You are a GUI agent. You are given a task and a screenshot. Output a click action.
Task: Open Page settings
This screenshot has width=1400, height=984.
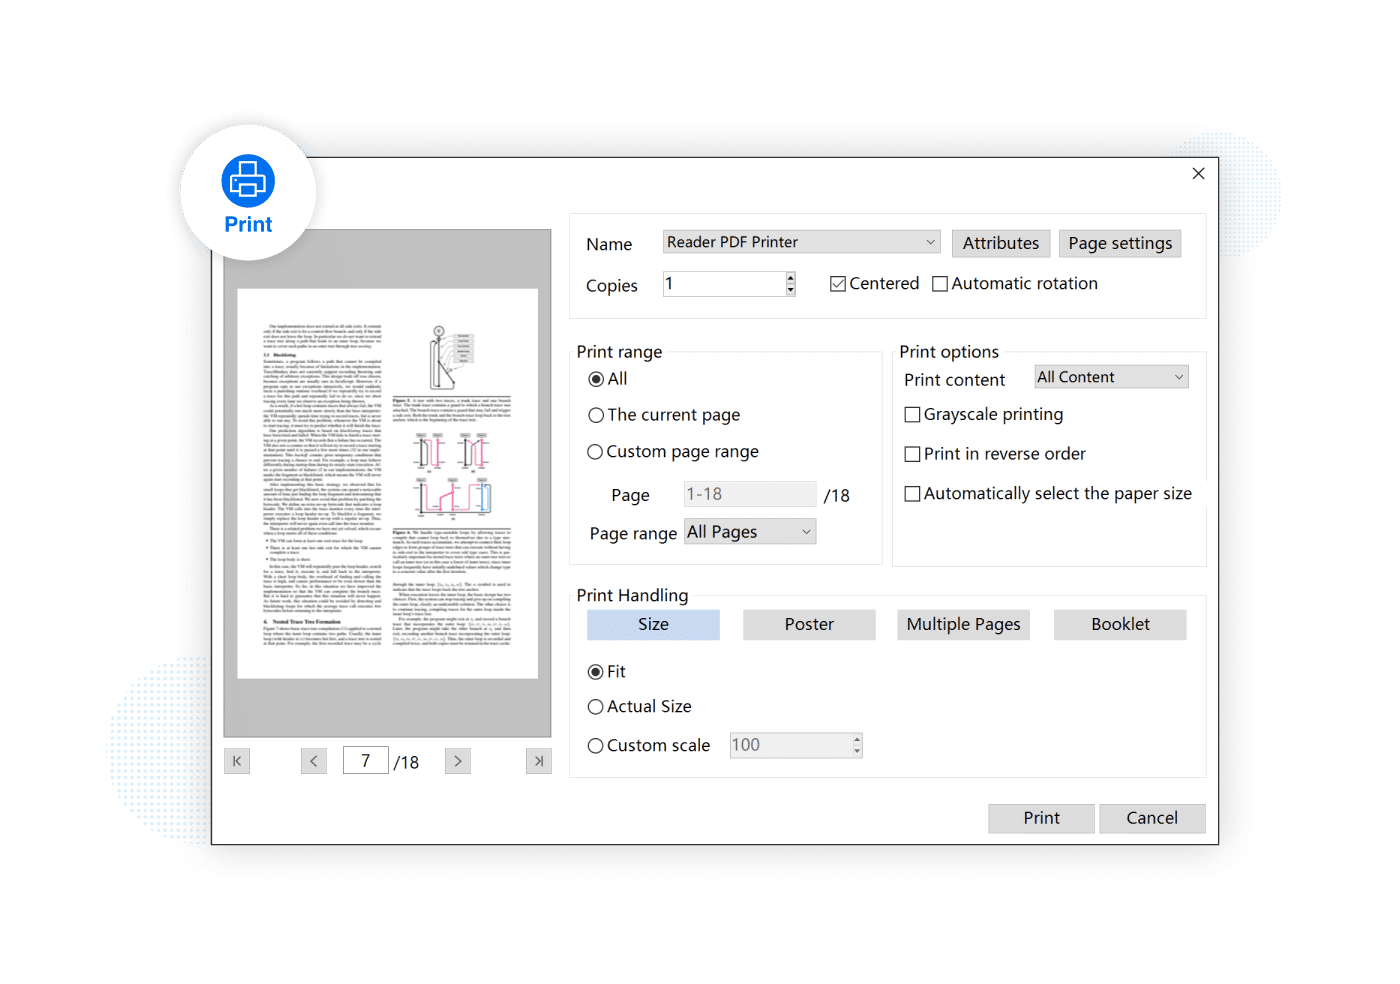(1120, 243)
